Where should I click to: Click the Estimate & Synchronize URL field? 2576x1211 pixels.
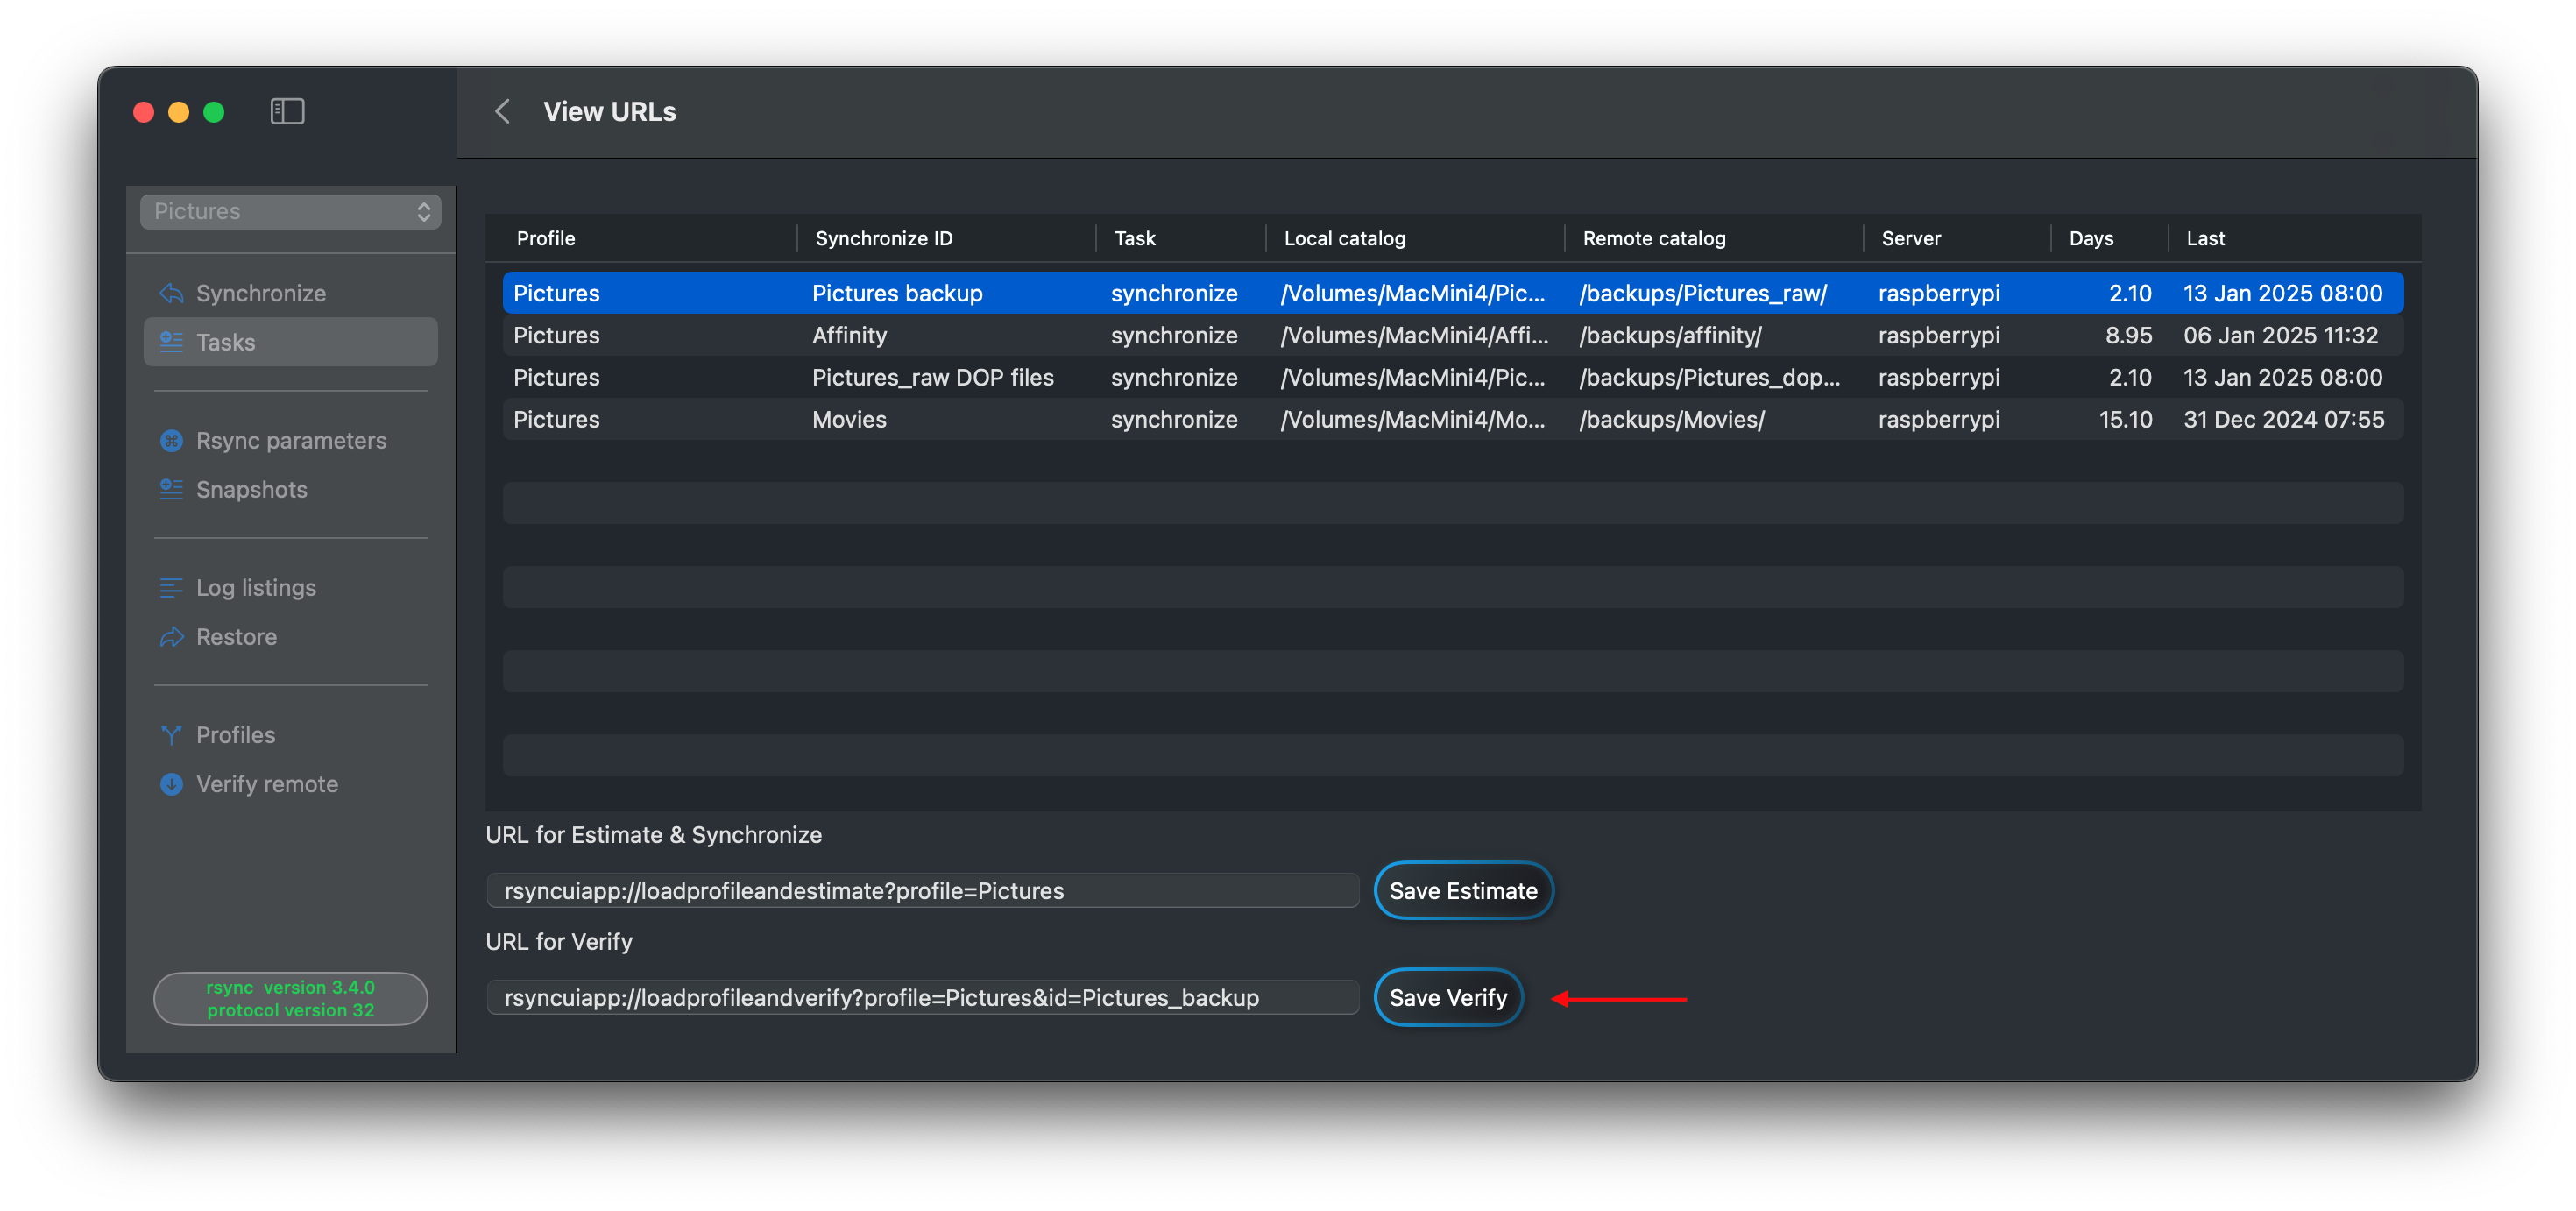(922, 890)
